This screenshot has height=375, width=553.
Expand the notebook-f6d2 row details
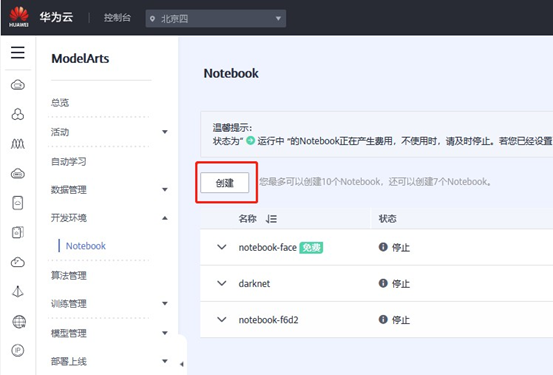coord(221,320)
